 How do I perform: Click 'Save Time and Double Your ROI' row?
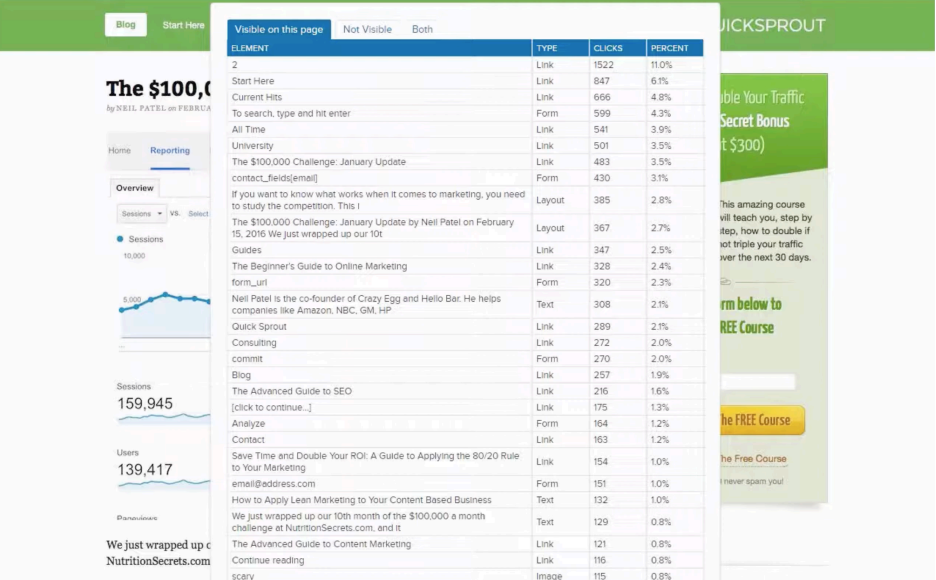(465, 461)
